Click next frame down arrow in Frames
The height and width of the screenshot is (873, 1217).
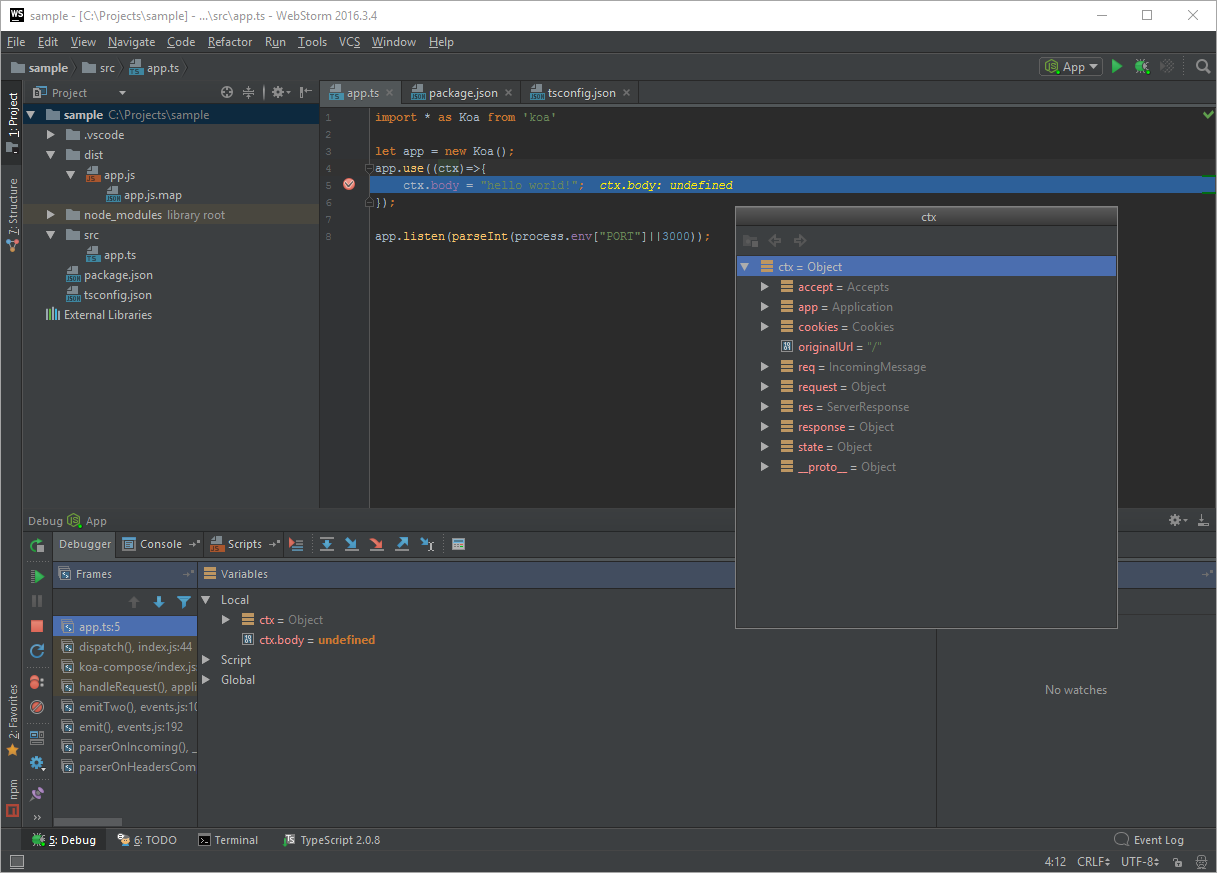tap(159, 602)
